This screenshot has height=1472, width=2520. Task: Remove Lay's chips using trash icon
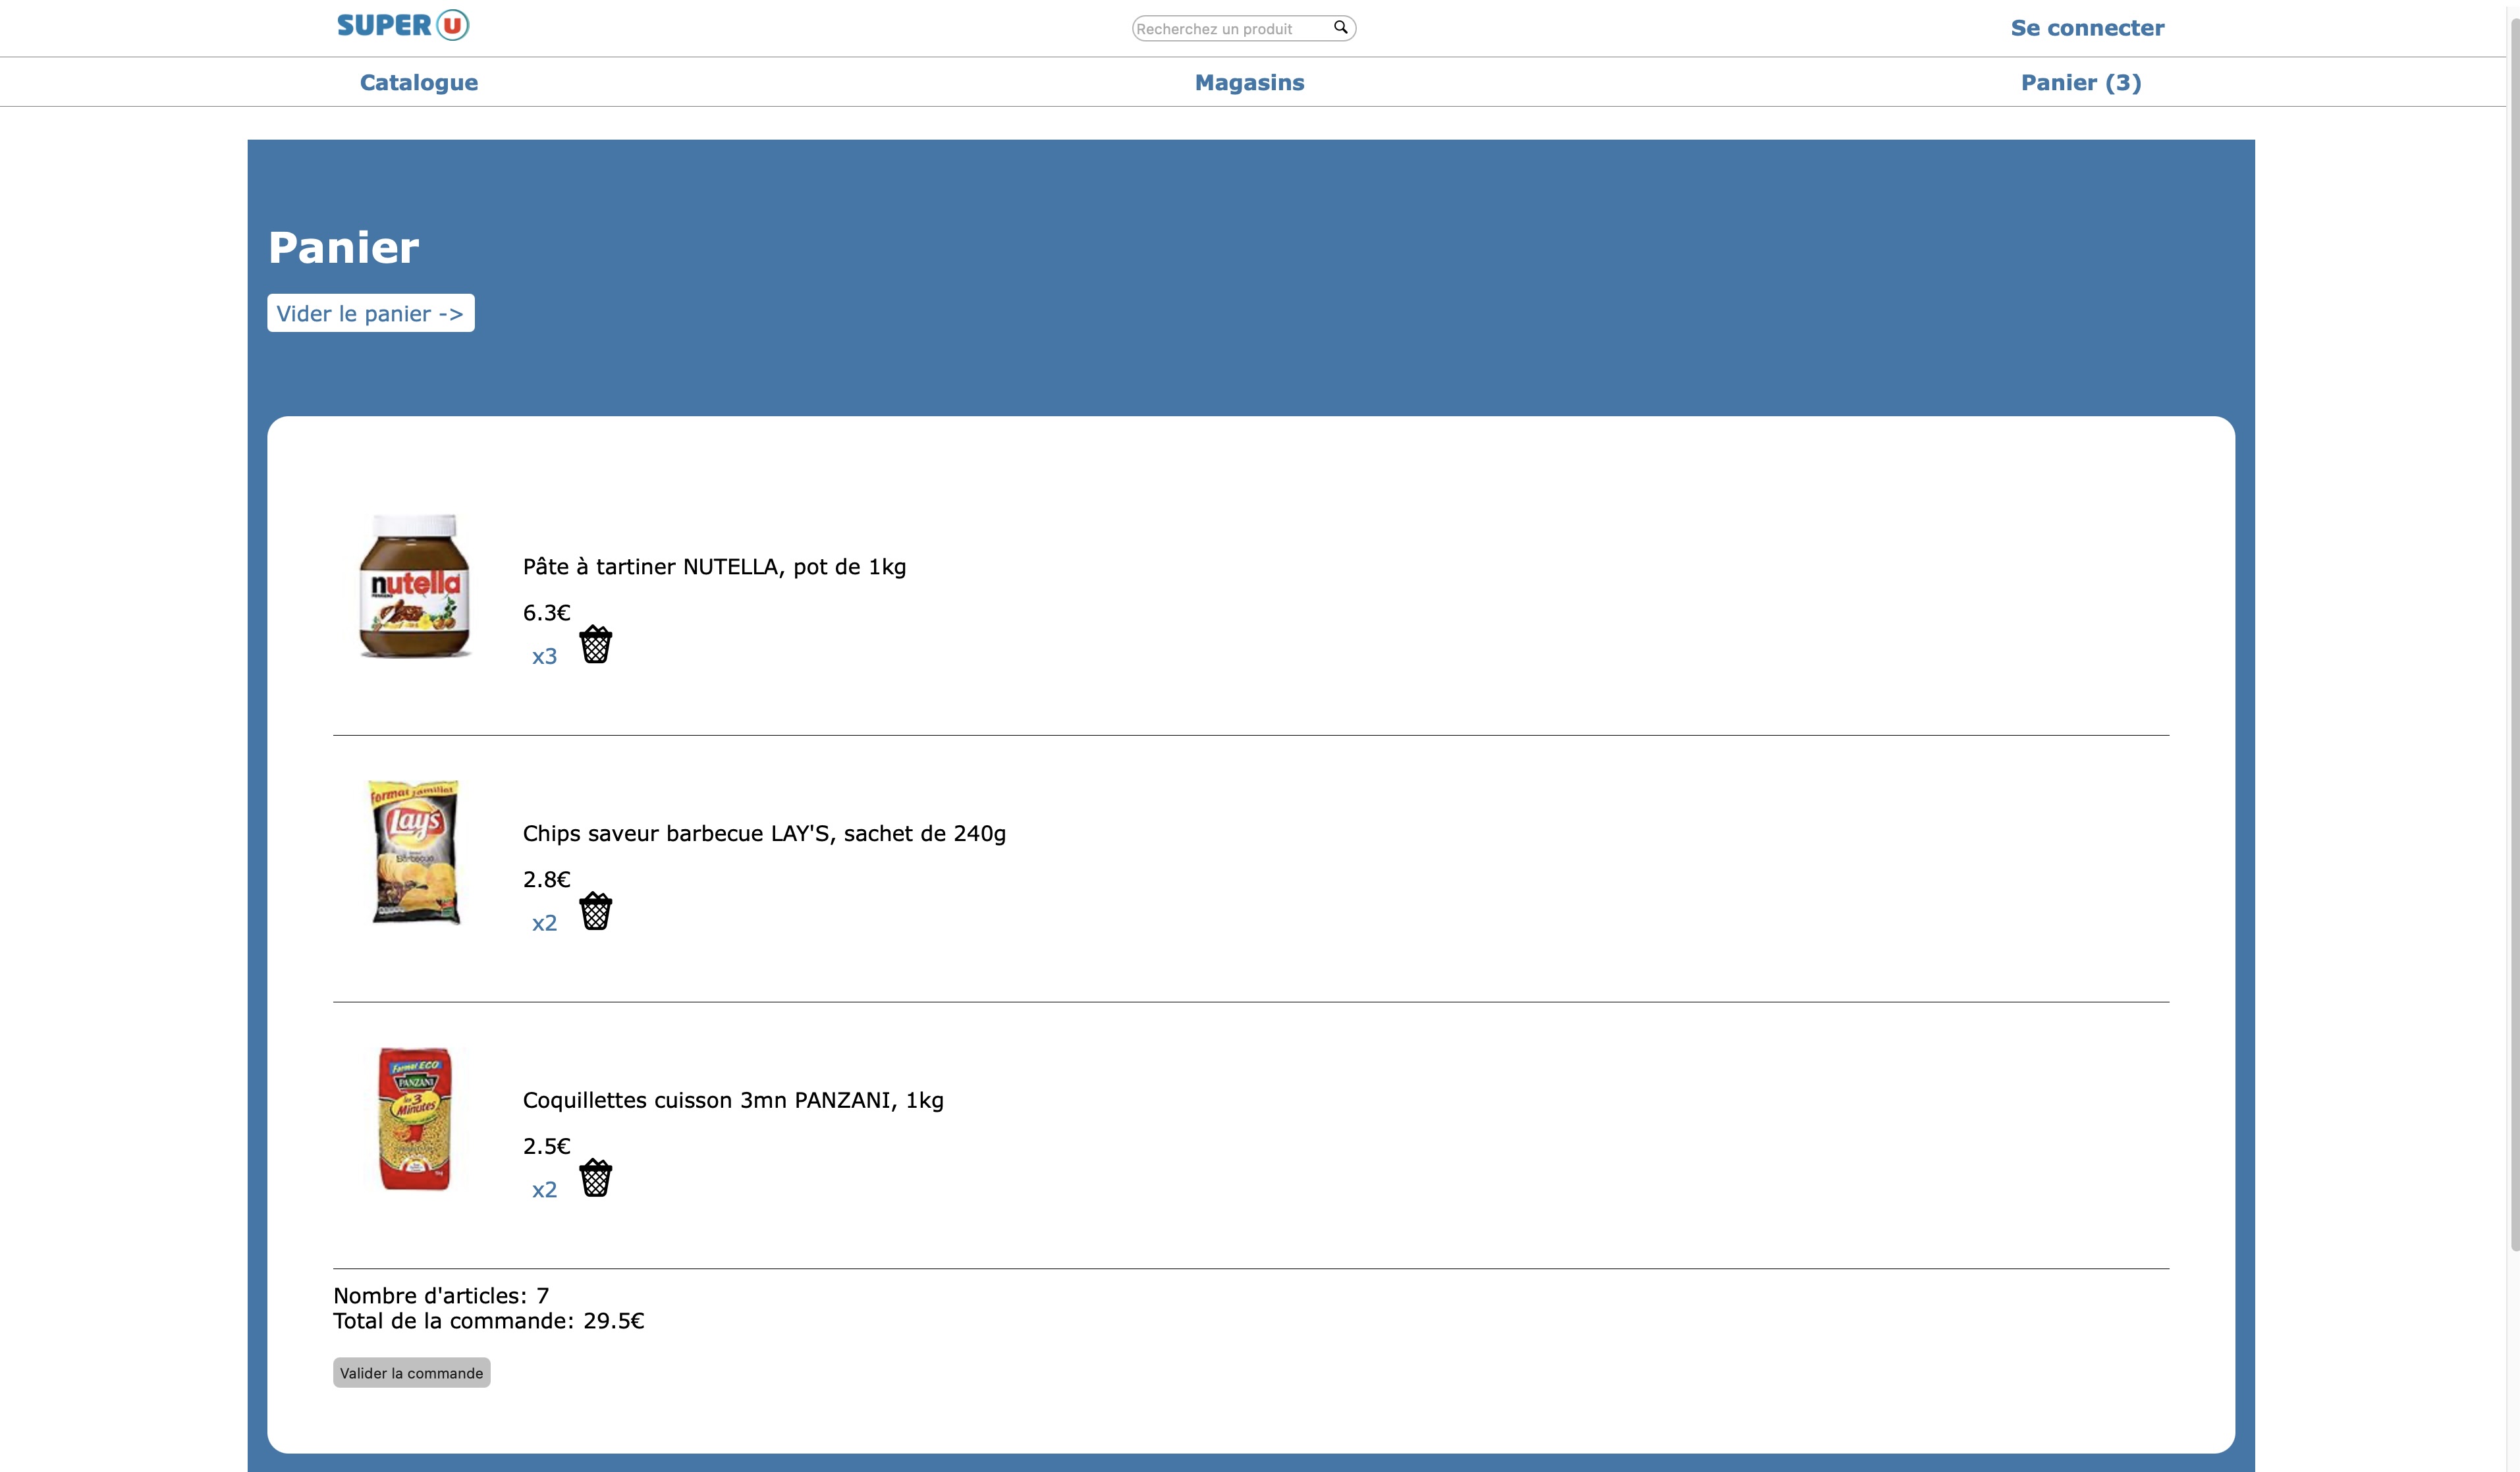[x=595, y=911]
